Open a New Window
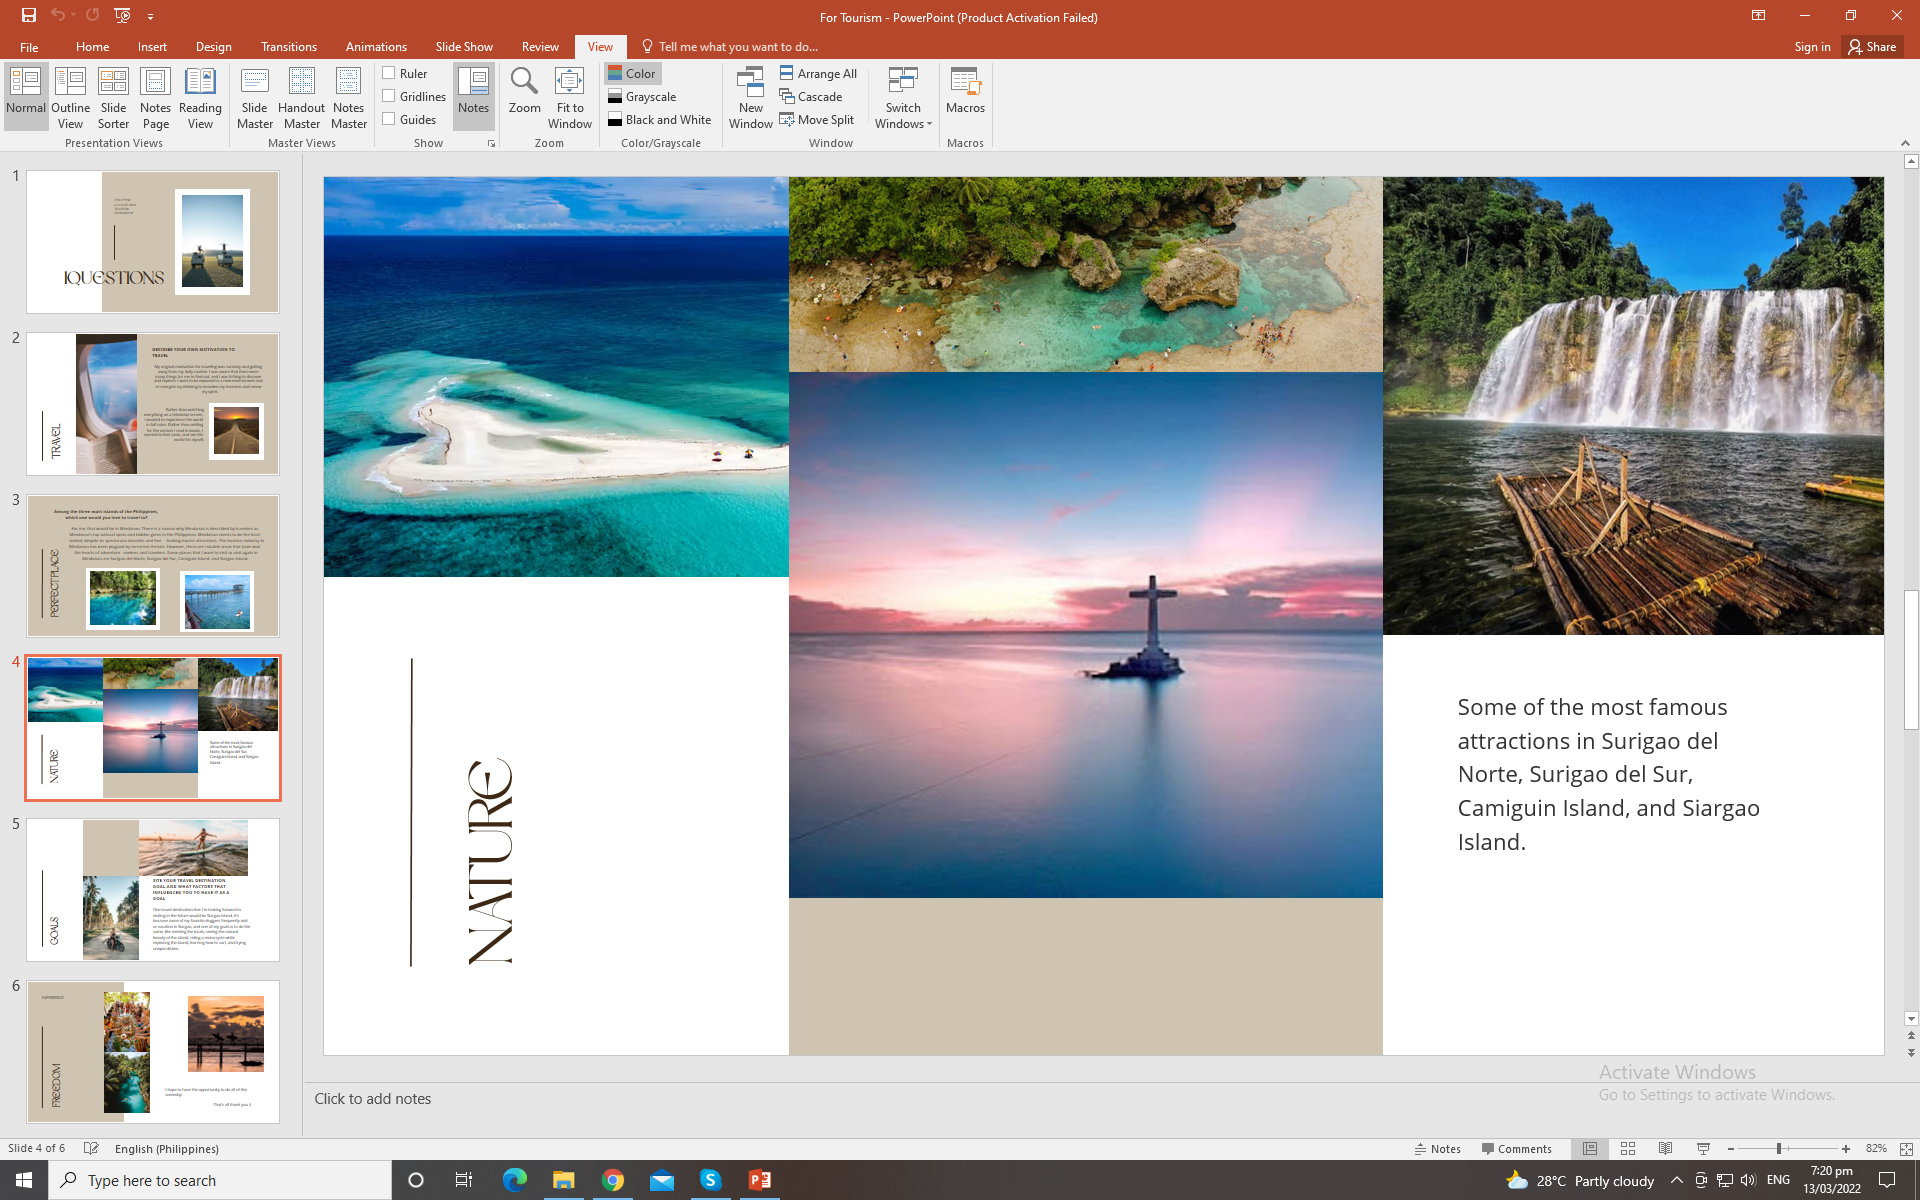1920x1200 pixels. (x=750, y=97)
